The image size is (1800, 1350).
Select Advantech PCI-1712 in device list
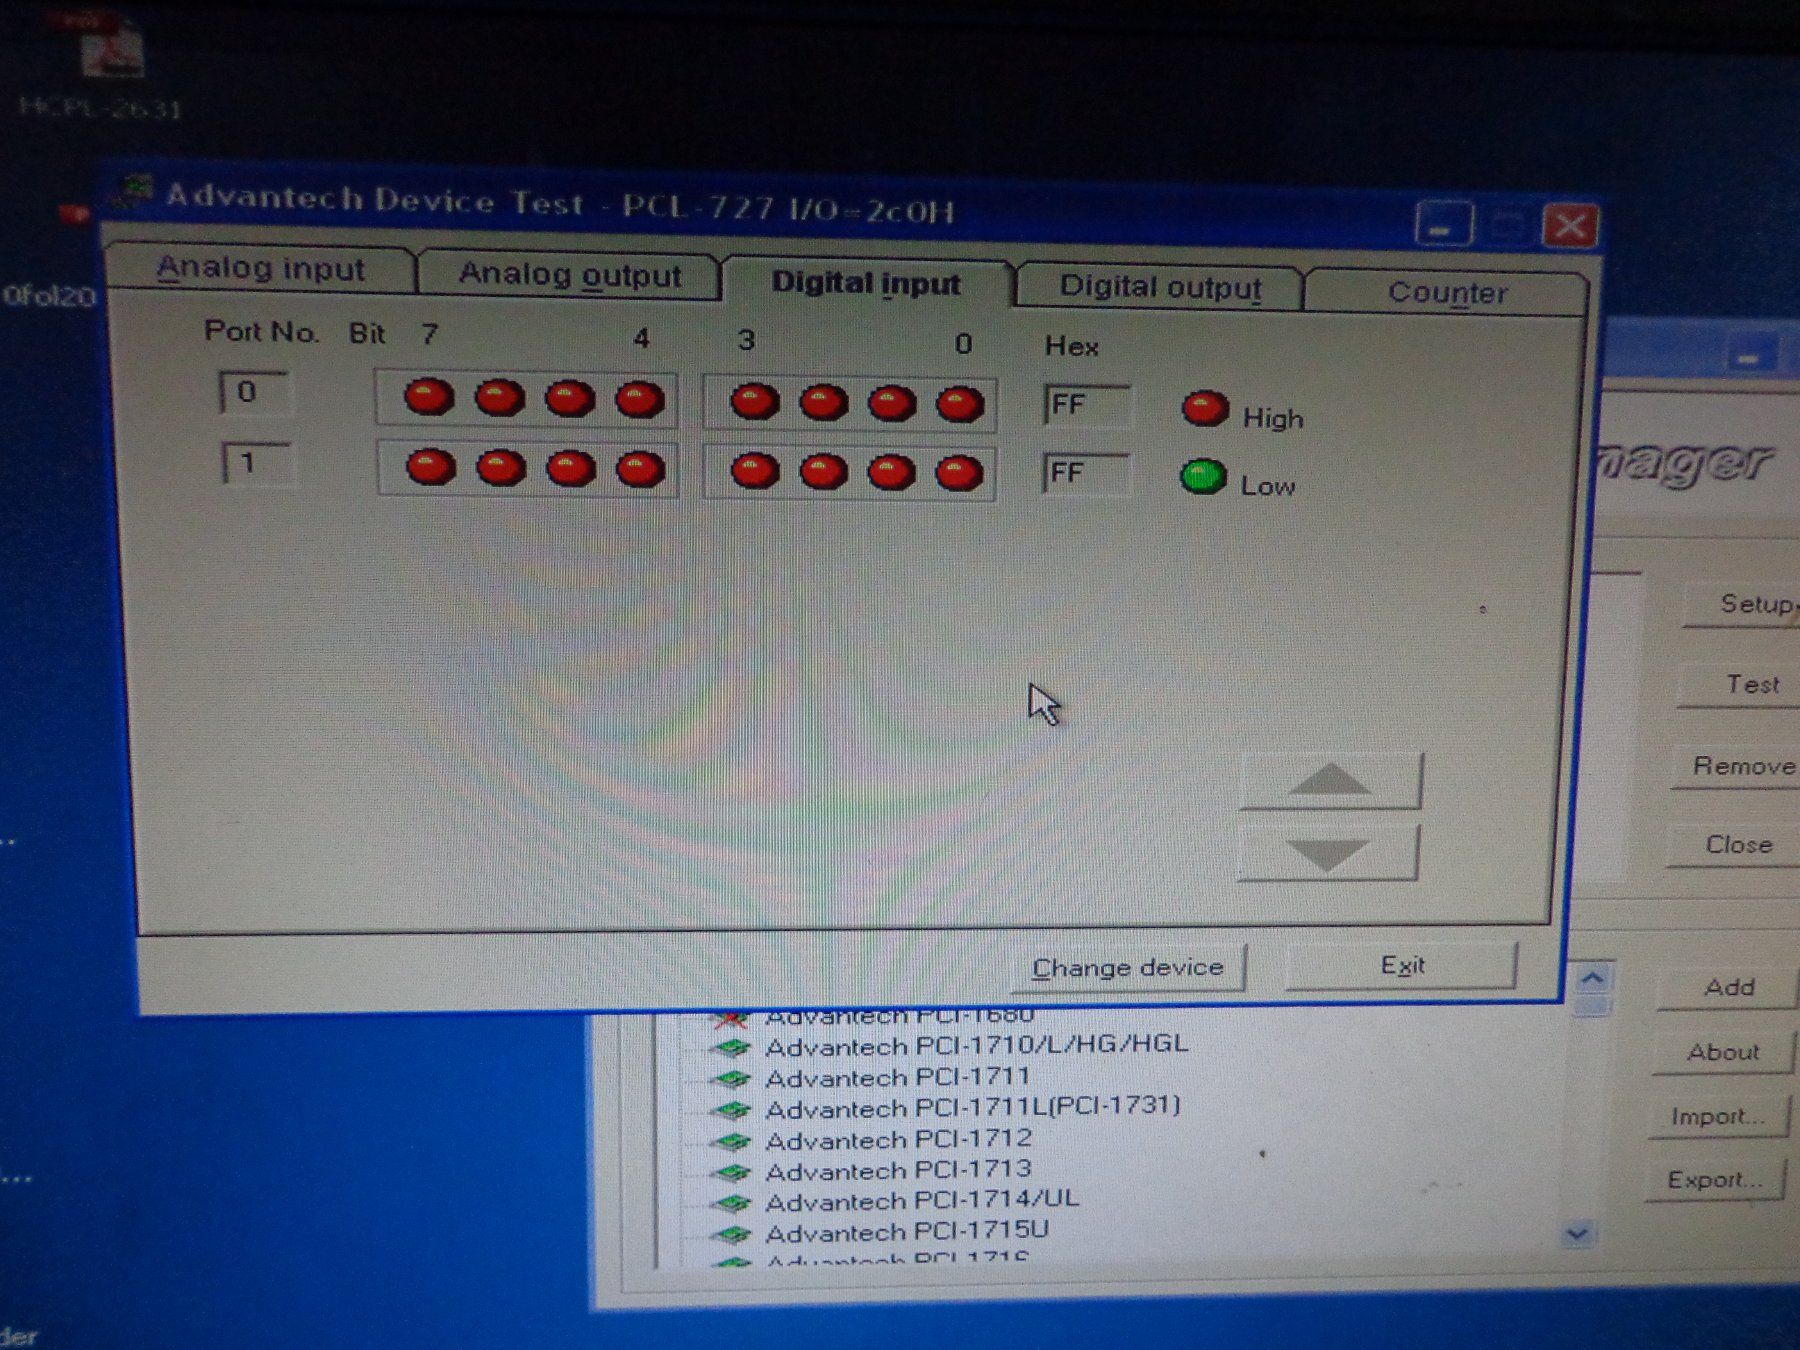point(898,1139)
